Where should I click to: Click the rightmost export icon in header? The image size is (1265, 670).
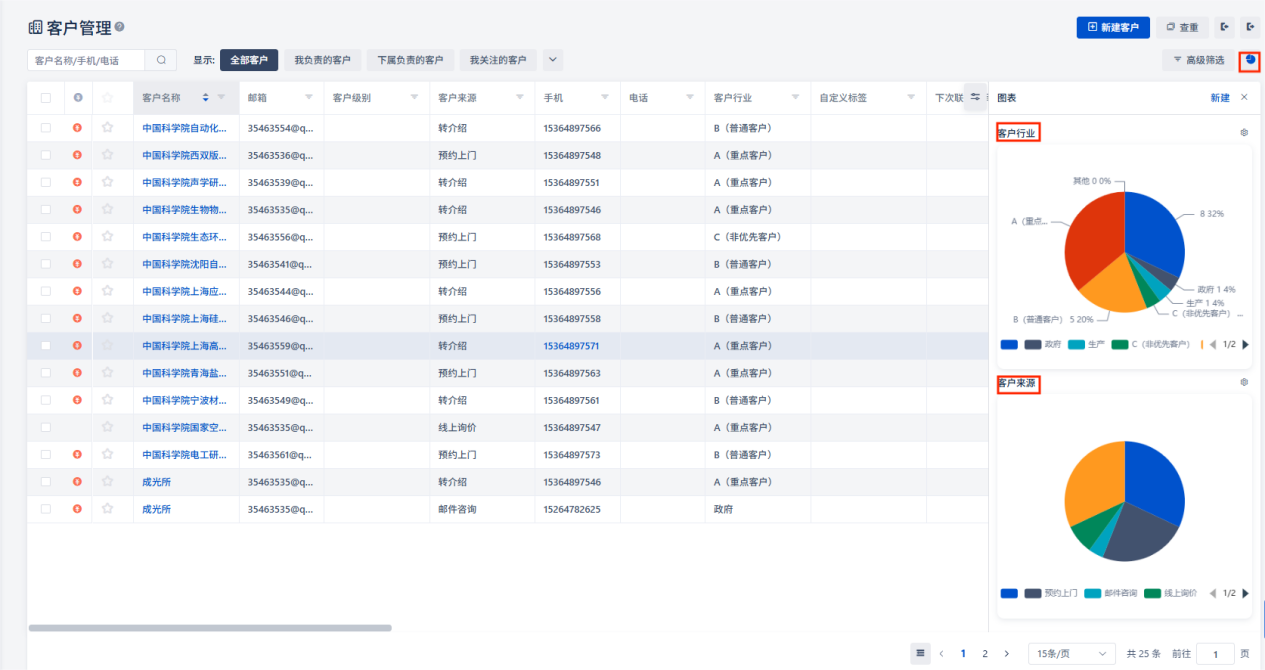[1250, 27]
